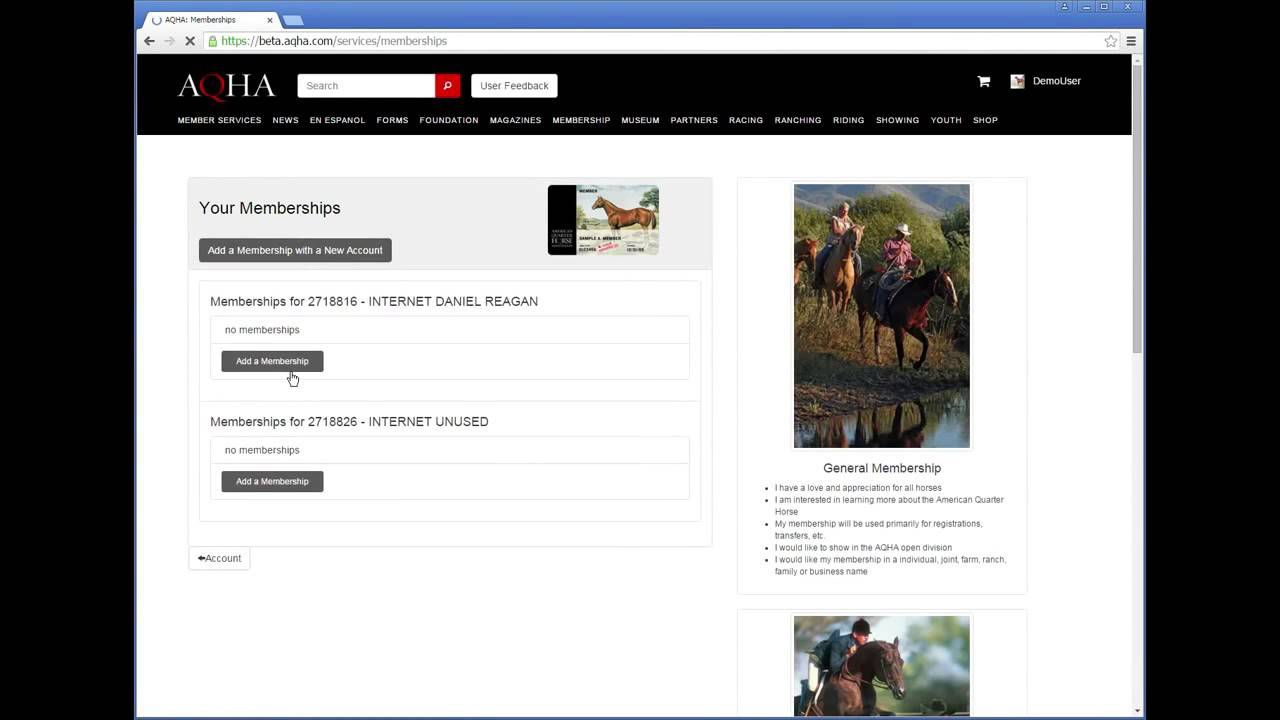Image resolution: width=1280 pixels, height=720 pixels.
Task: Click 'I have a love and appreciation for all horses'
Action: (858, 488)
